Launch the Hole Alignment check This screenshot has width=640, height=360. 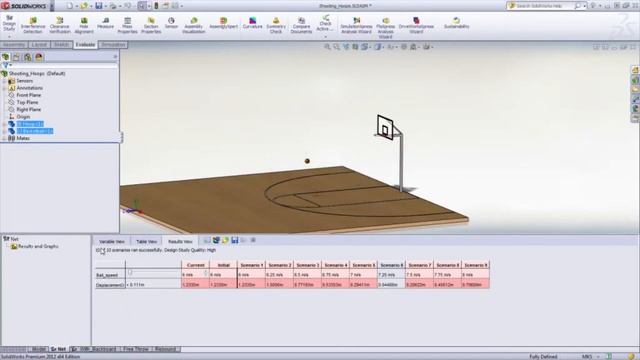(x=84, y=25)
